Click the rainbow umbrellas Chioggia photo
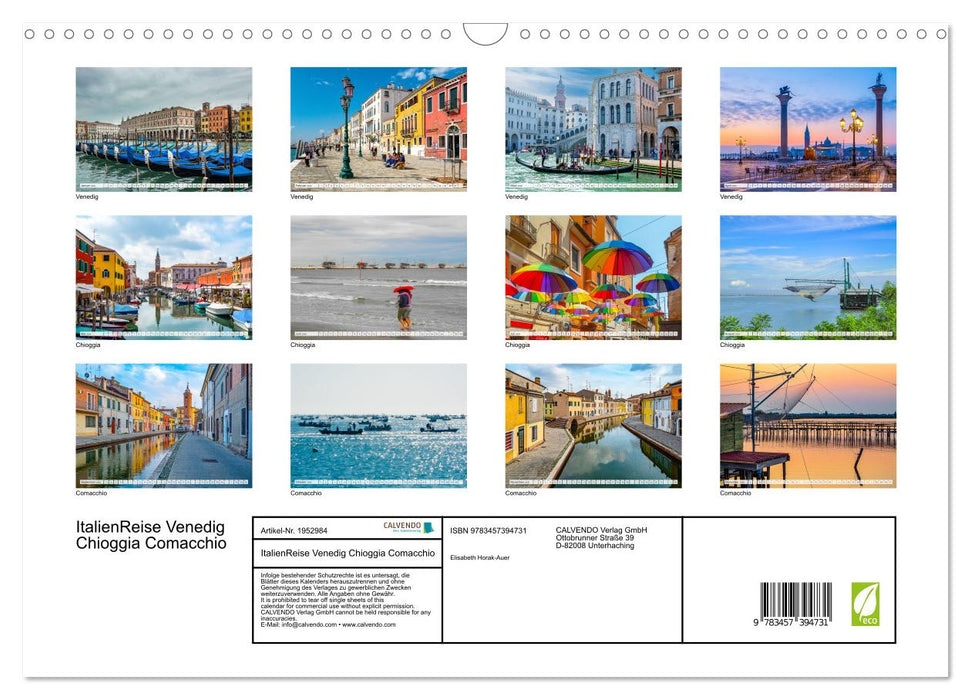The height and width of the screenshot is (700, 971). (593, 278)
